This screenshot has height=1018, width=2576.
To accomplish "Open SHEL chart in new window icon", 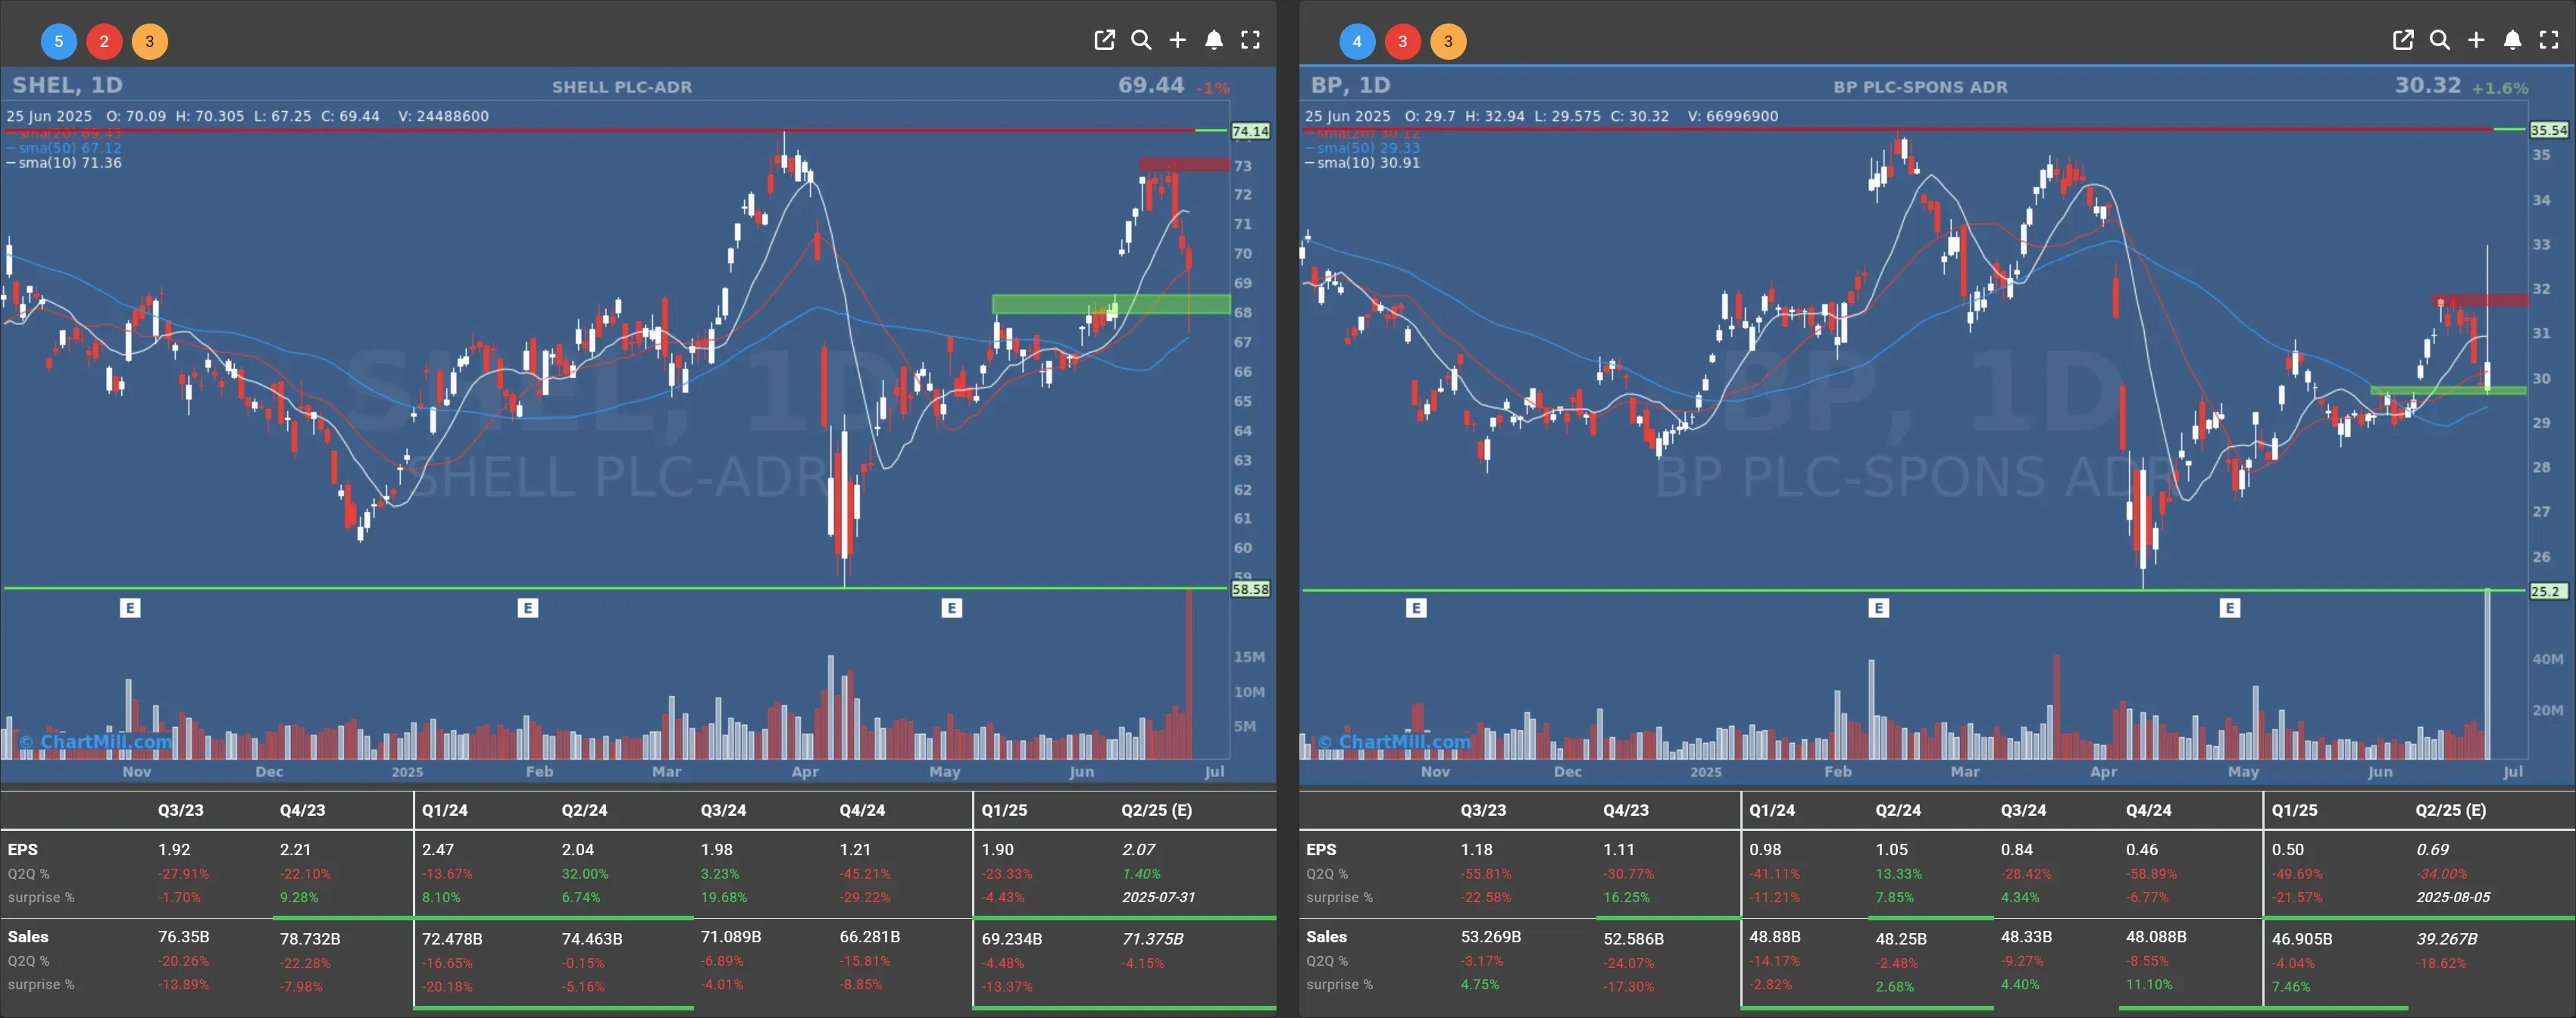I will point(1104,40).
